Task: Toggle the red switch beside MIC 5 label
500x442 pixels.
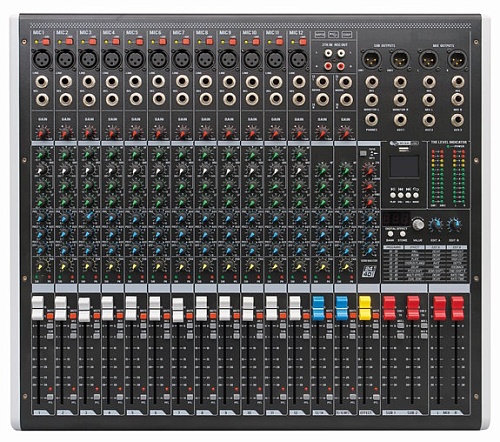Action: [139, 42]
